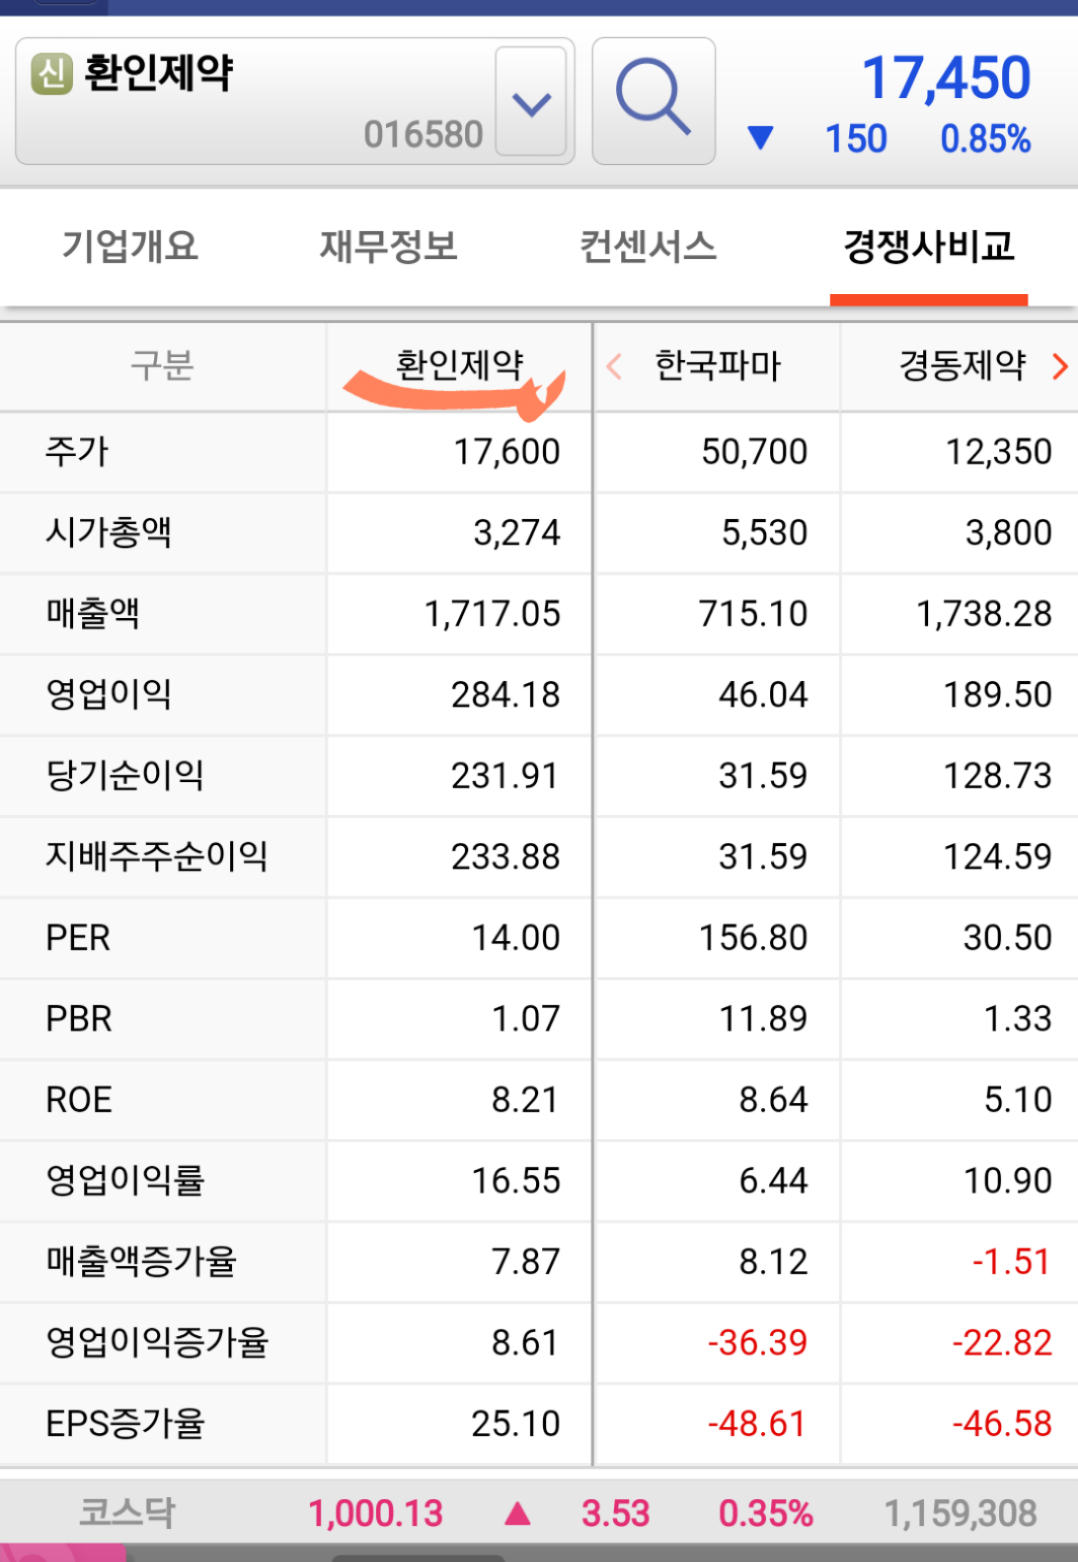
Task: Select the 경쟁사비교 tab
Action: click(929, 246)
